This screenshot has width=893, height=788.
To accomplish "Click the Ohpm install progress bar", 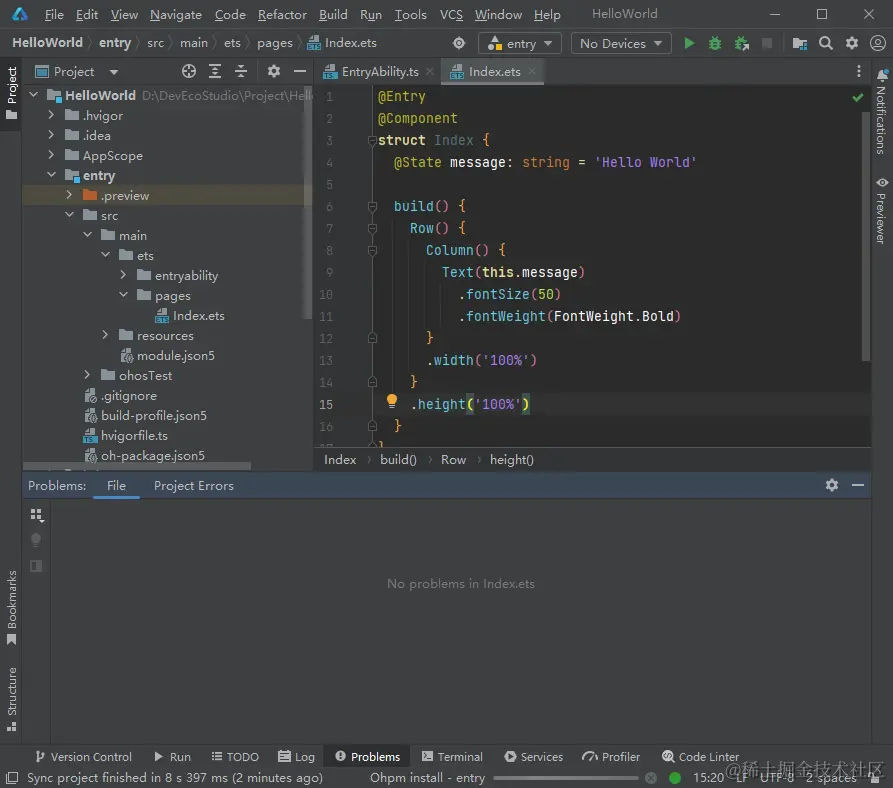I will click(564, 777).
